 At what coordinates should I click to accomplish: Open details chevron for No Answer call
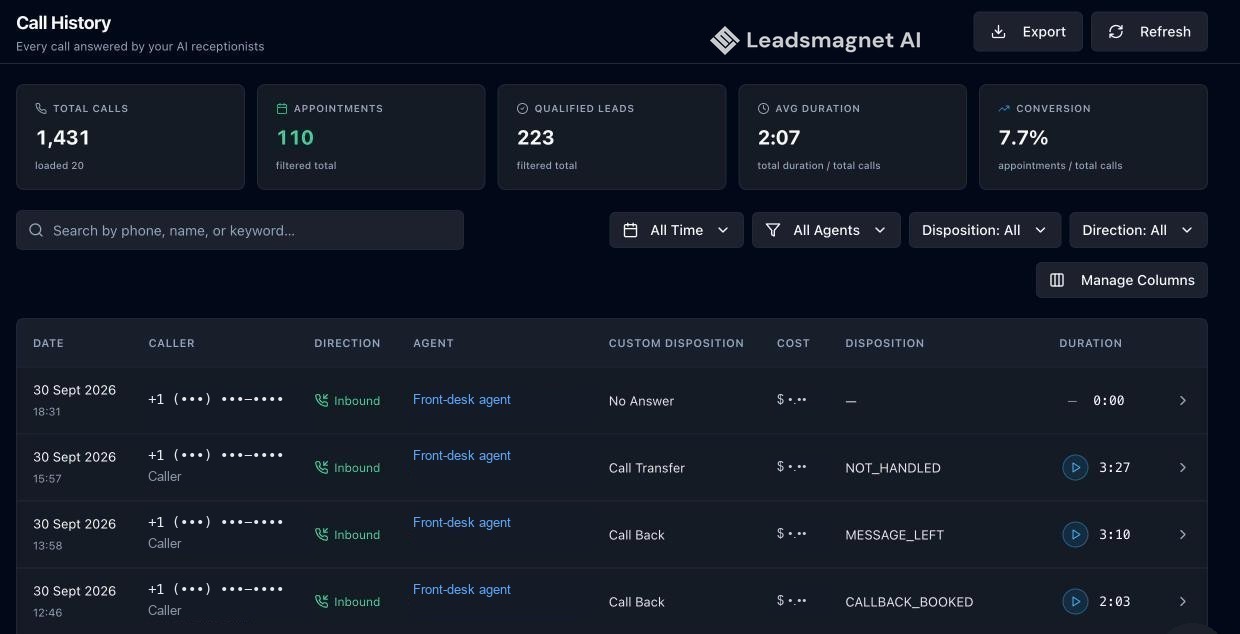point(1183,400)
